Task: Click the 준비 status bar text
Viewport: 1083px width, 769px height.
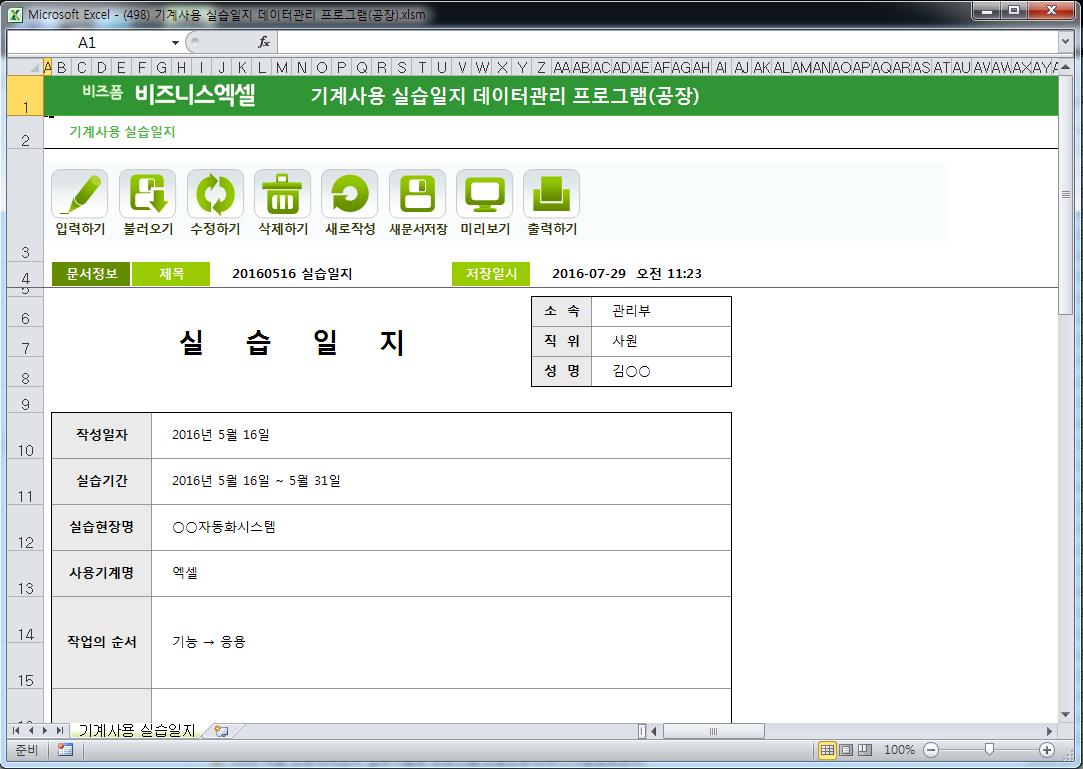Action: coord(26,750)
